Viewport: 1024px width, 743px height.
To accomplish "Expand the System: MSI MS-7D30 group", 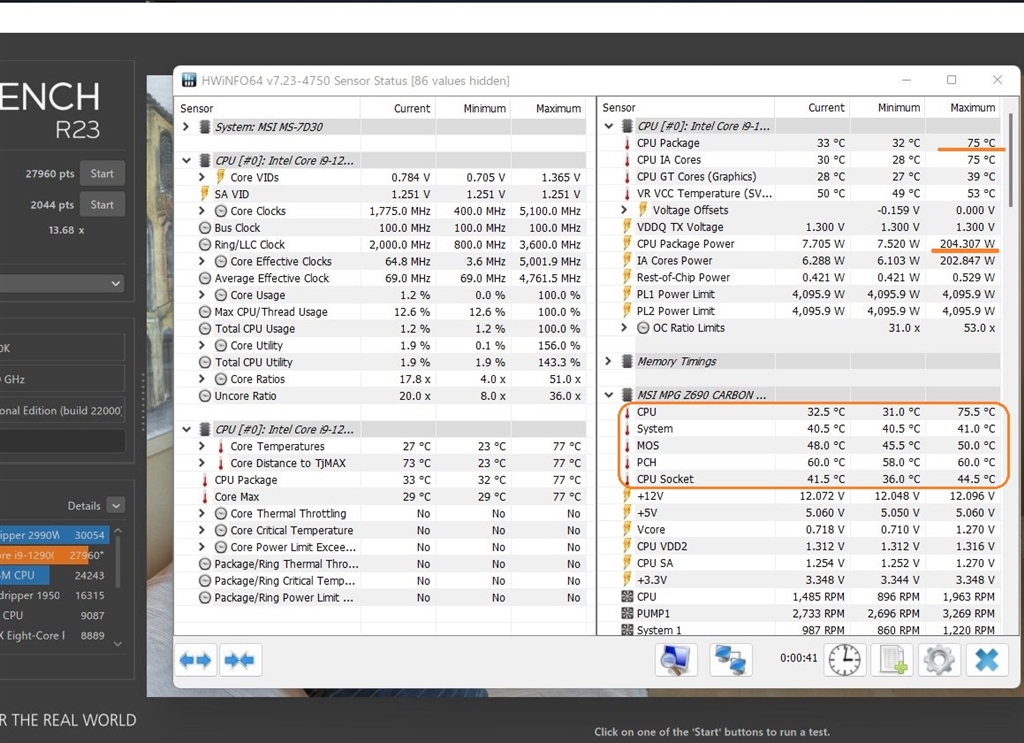I will click(x=186, y=127).
